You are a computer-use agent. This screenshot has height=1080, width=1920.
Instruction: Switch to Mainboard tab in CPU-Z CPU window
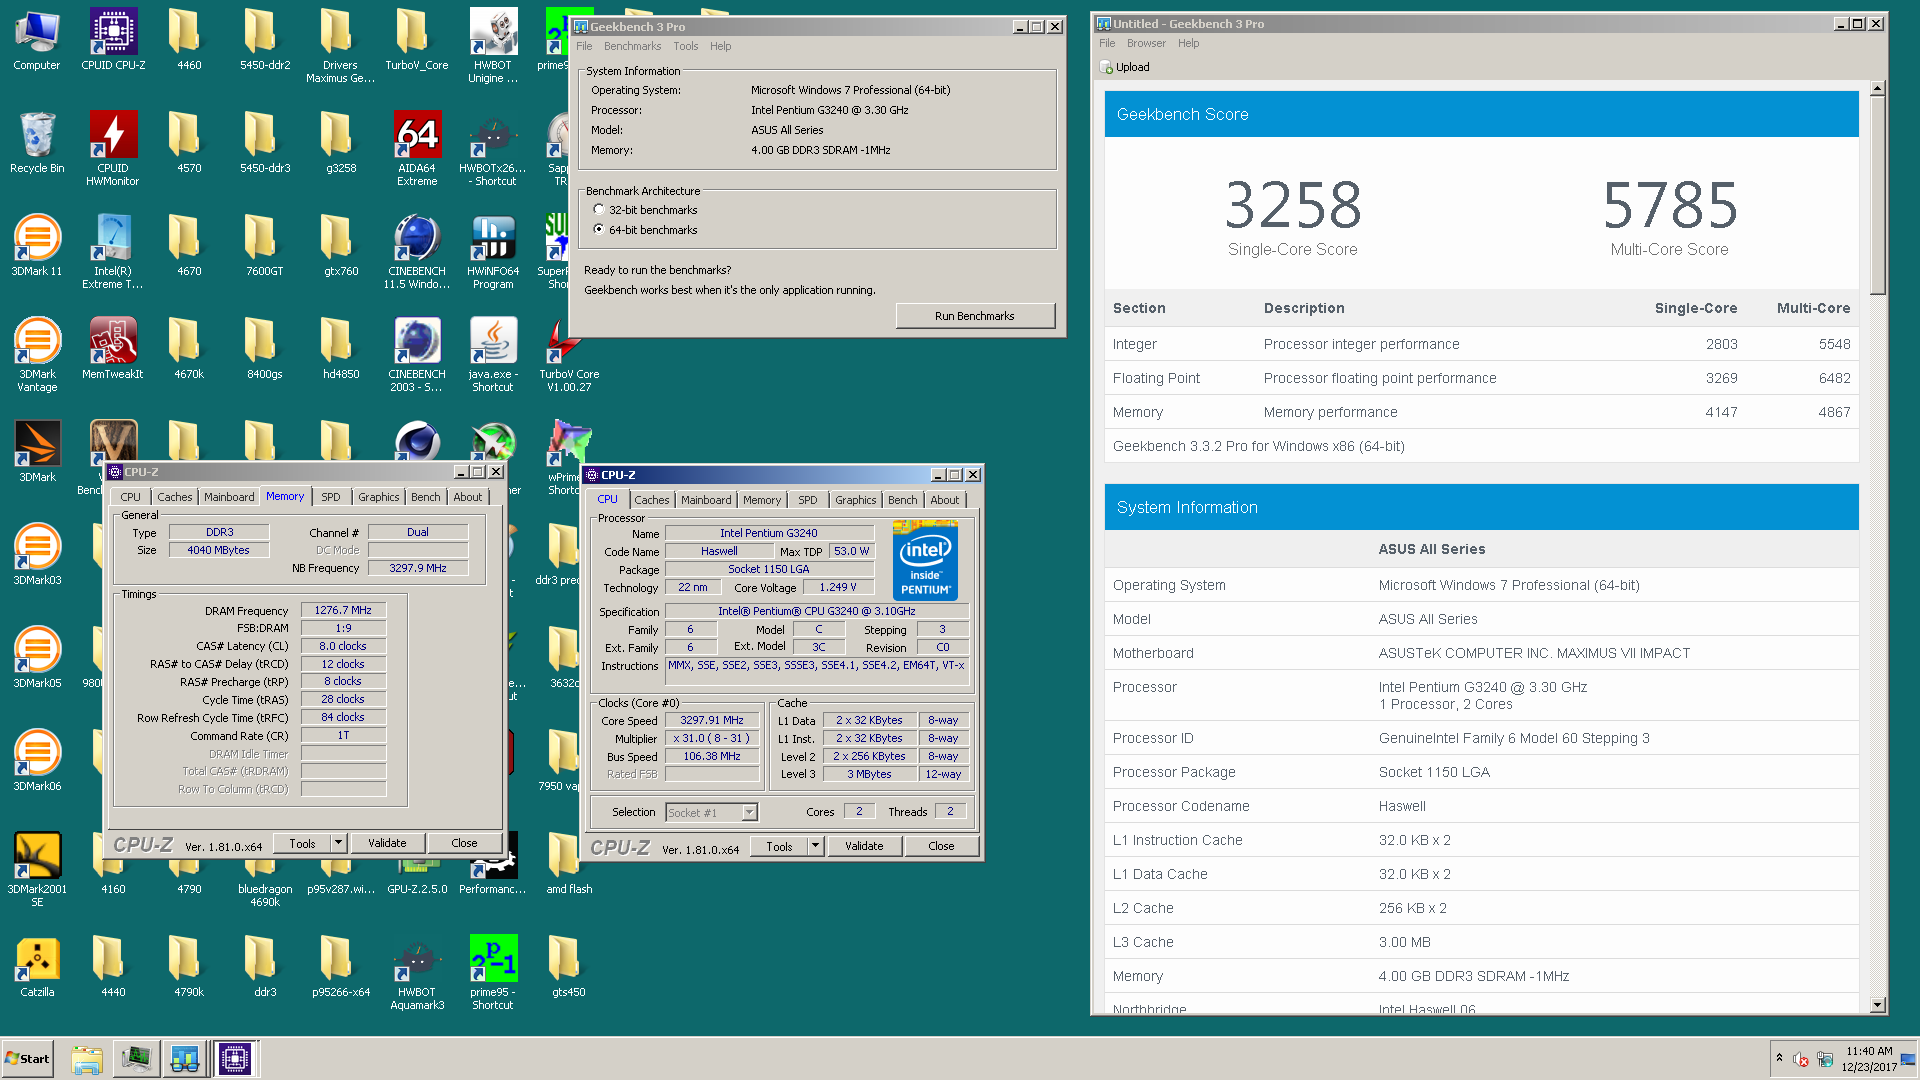[x=706, y=500]
